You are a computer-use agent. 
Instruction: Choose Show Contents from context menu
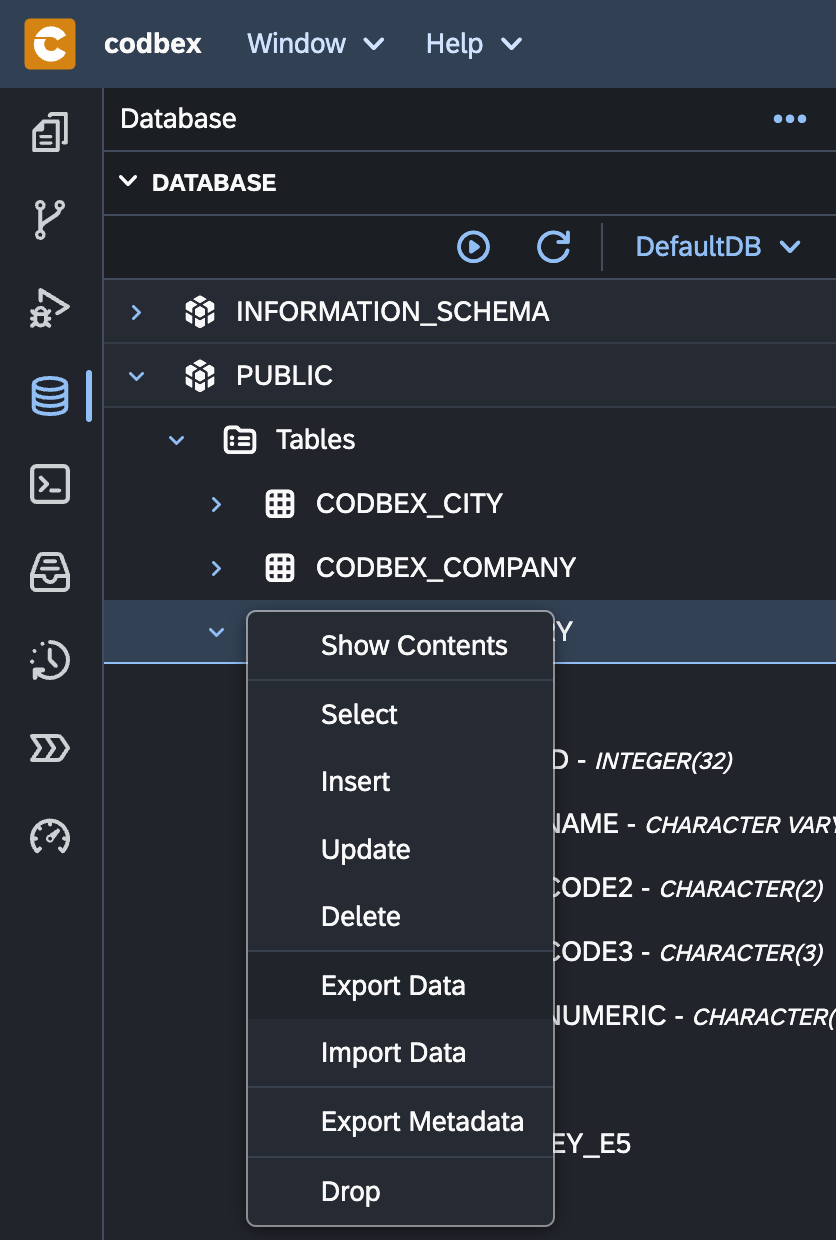(x=400, y=646)
